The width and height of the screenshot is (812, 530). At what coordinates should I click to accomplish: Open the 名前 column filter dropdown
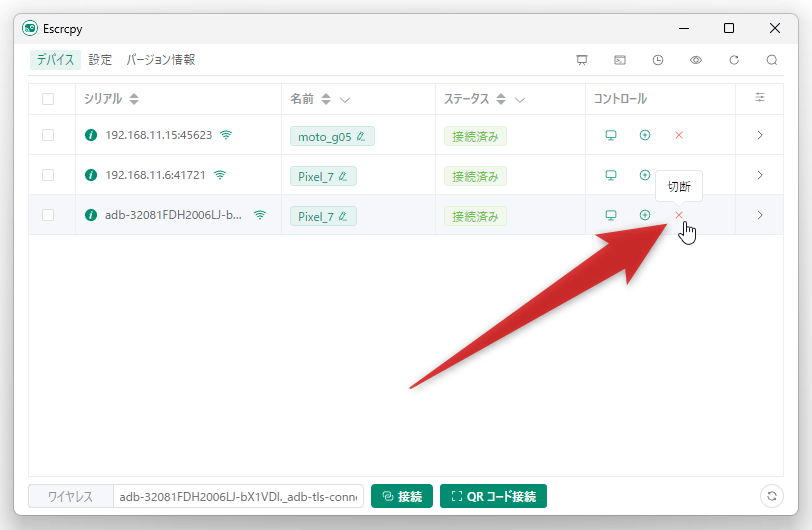[x=345, y=100]
